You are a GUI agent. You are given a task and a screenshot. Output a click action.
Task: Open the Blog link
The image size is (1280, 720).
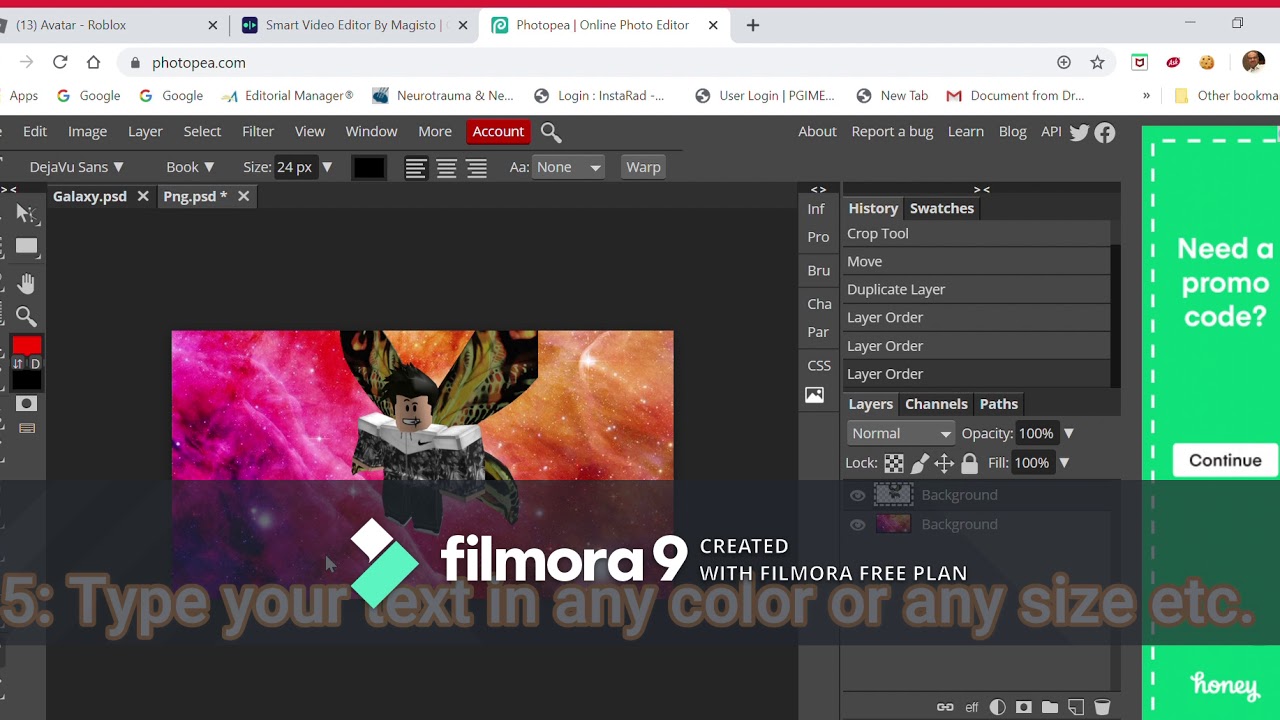point(1013,131)
